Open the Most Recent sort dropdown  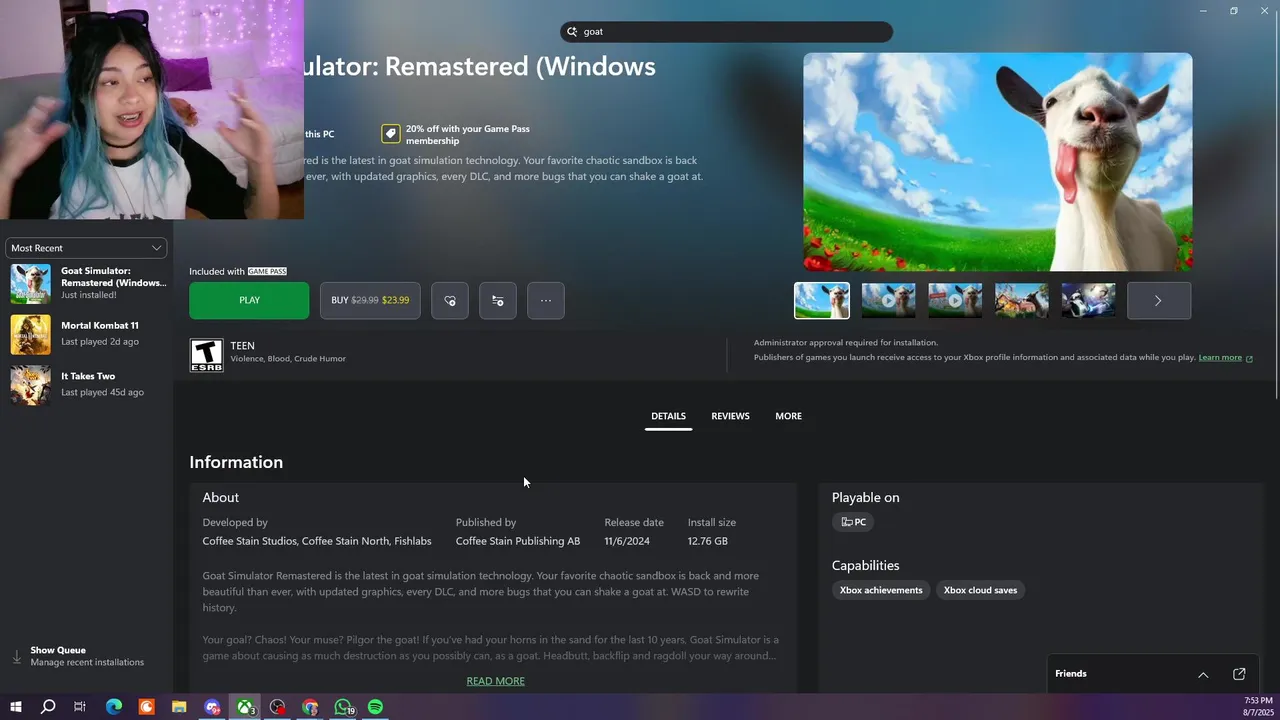86,248
